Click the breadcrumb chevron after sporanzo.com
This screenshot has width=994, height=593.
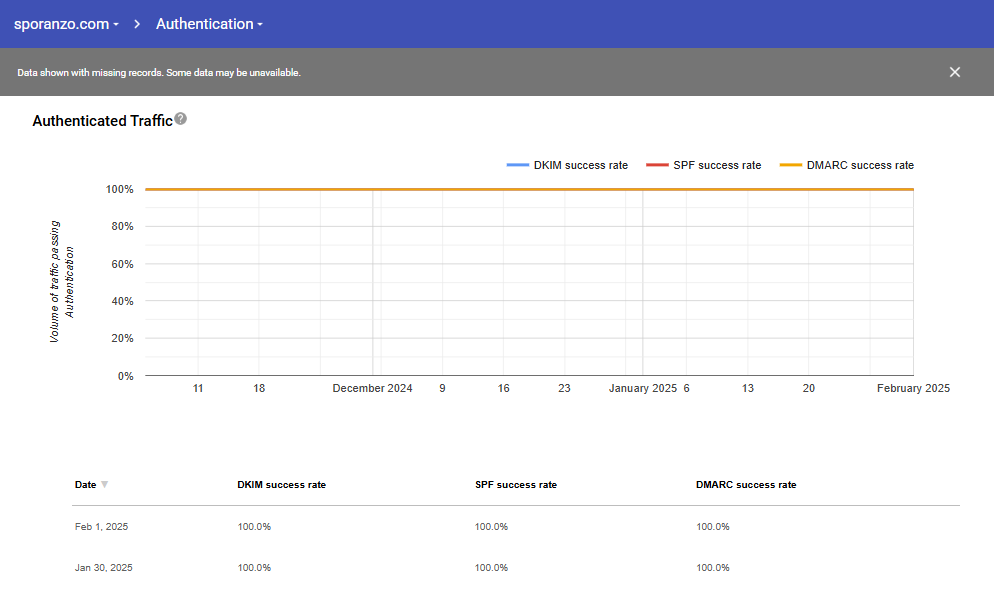tap(137, 24)
